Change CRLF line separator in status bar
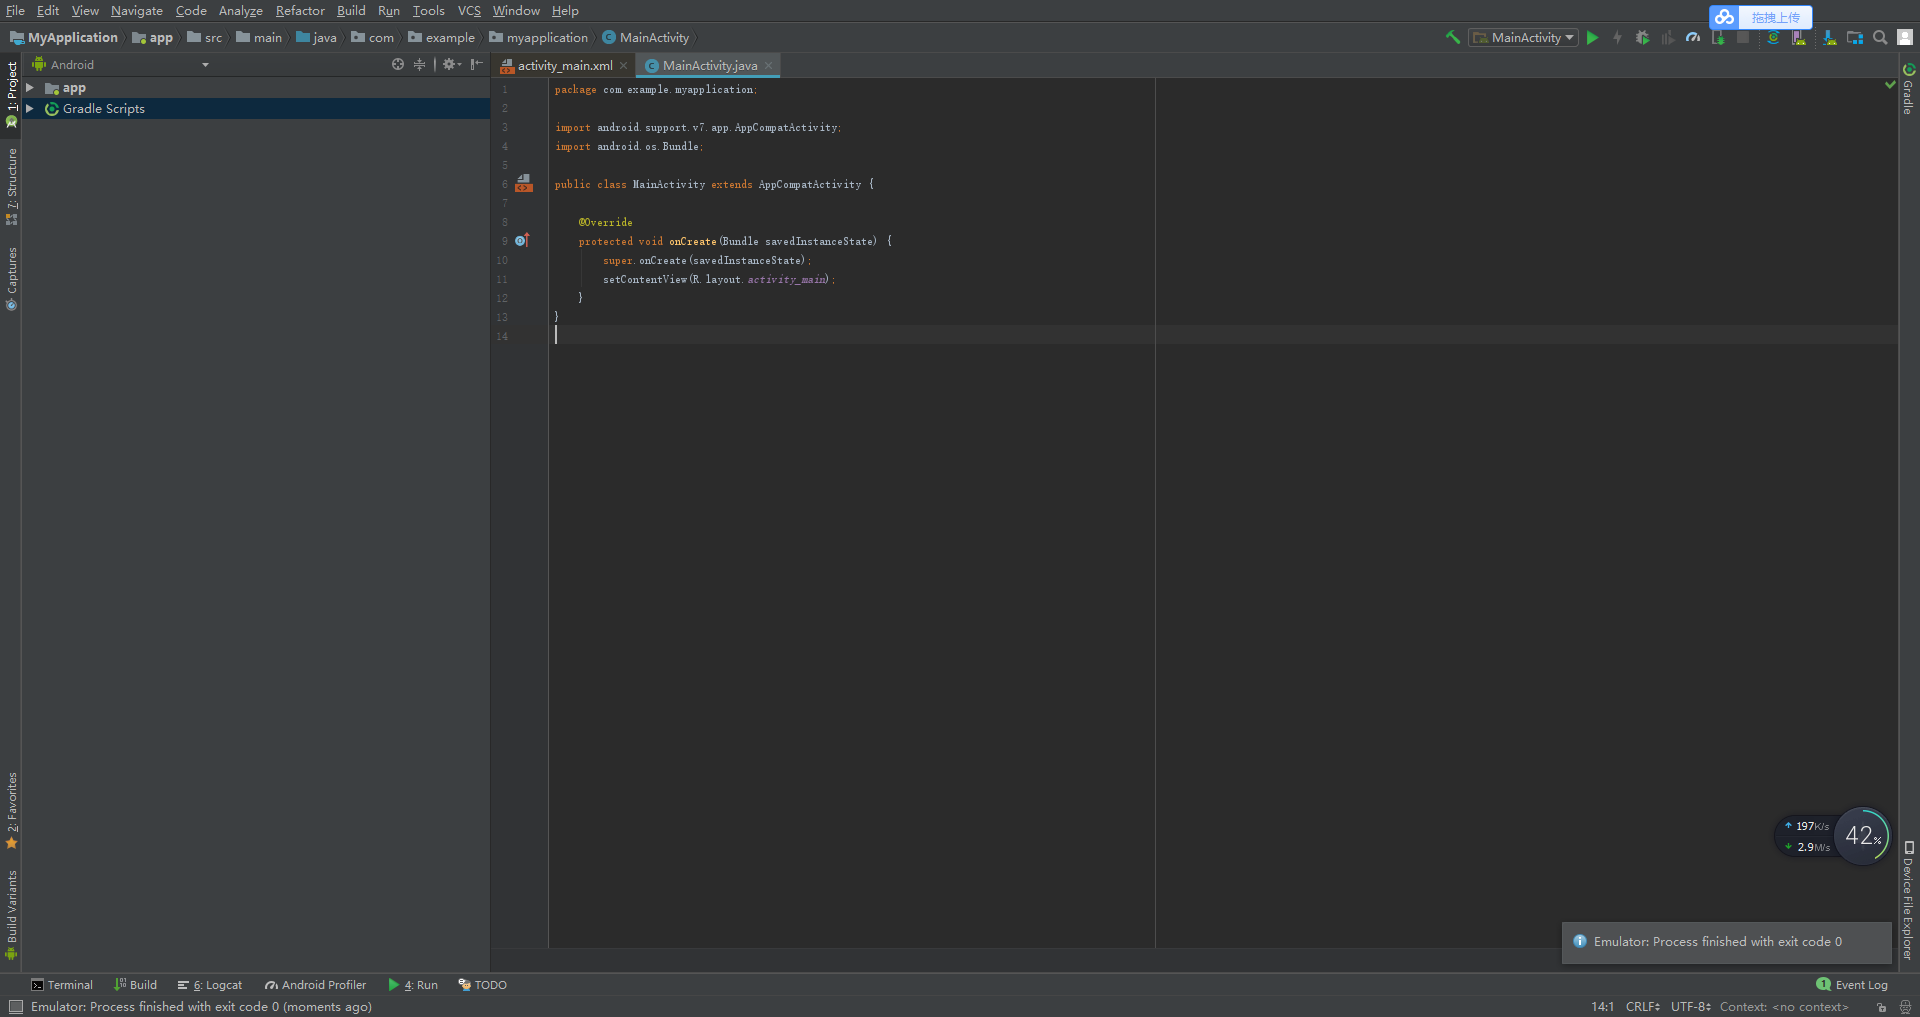1920x1017 pixels. tap(1642, 1007)
